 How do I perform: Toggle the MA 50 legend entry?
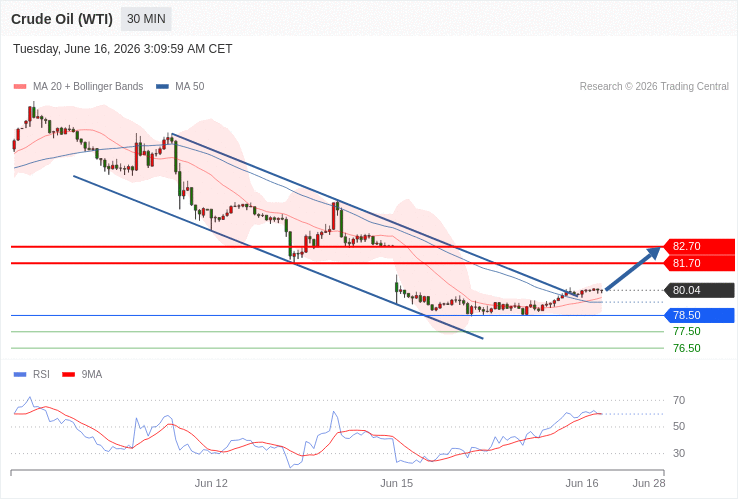tap(180, 87)
